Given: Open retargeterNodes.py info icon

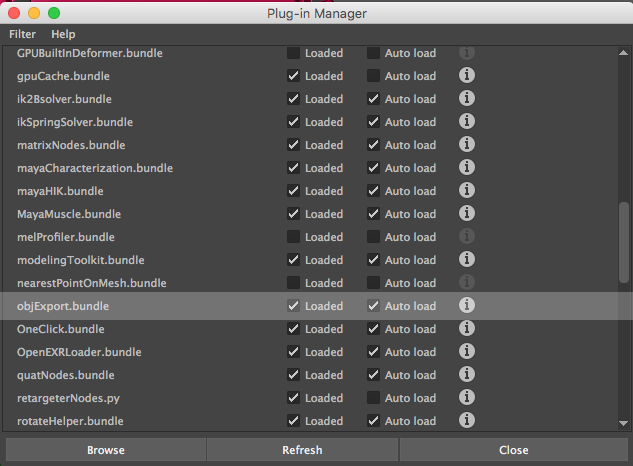Looking at the screenshot, I should coord(467,398).
